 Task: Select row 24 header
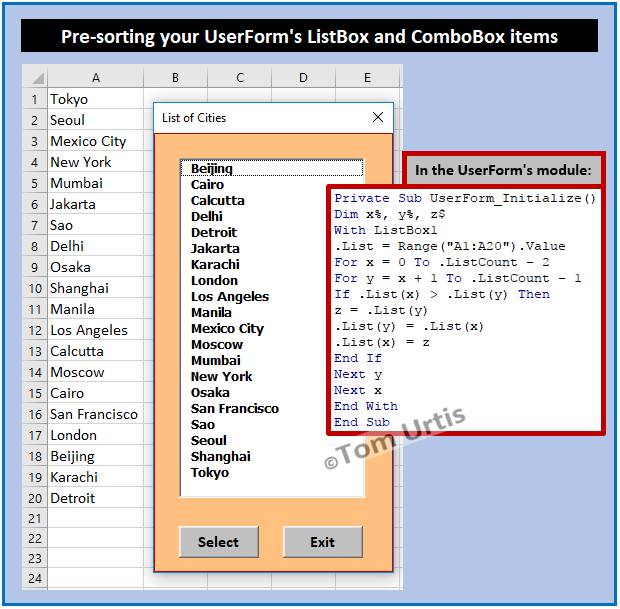[x=35, y=579]
